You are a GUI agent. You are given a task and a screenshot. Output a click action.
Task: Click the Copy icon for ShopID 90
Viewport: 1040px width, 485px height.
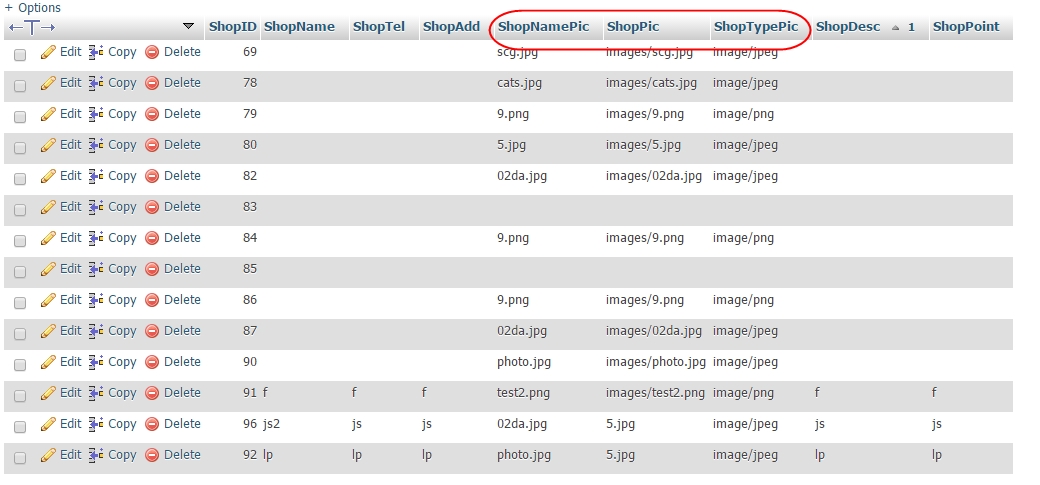point(96,362)
